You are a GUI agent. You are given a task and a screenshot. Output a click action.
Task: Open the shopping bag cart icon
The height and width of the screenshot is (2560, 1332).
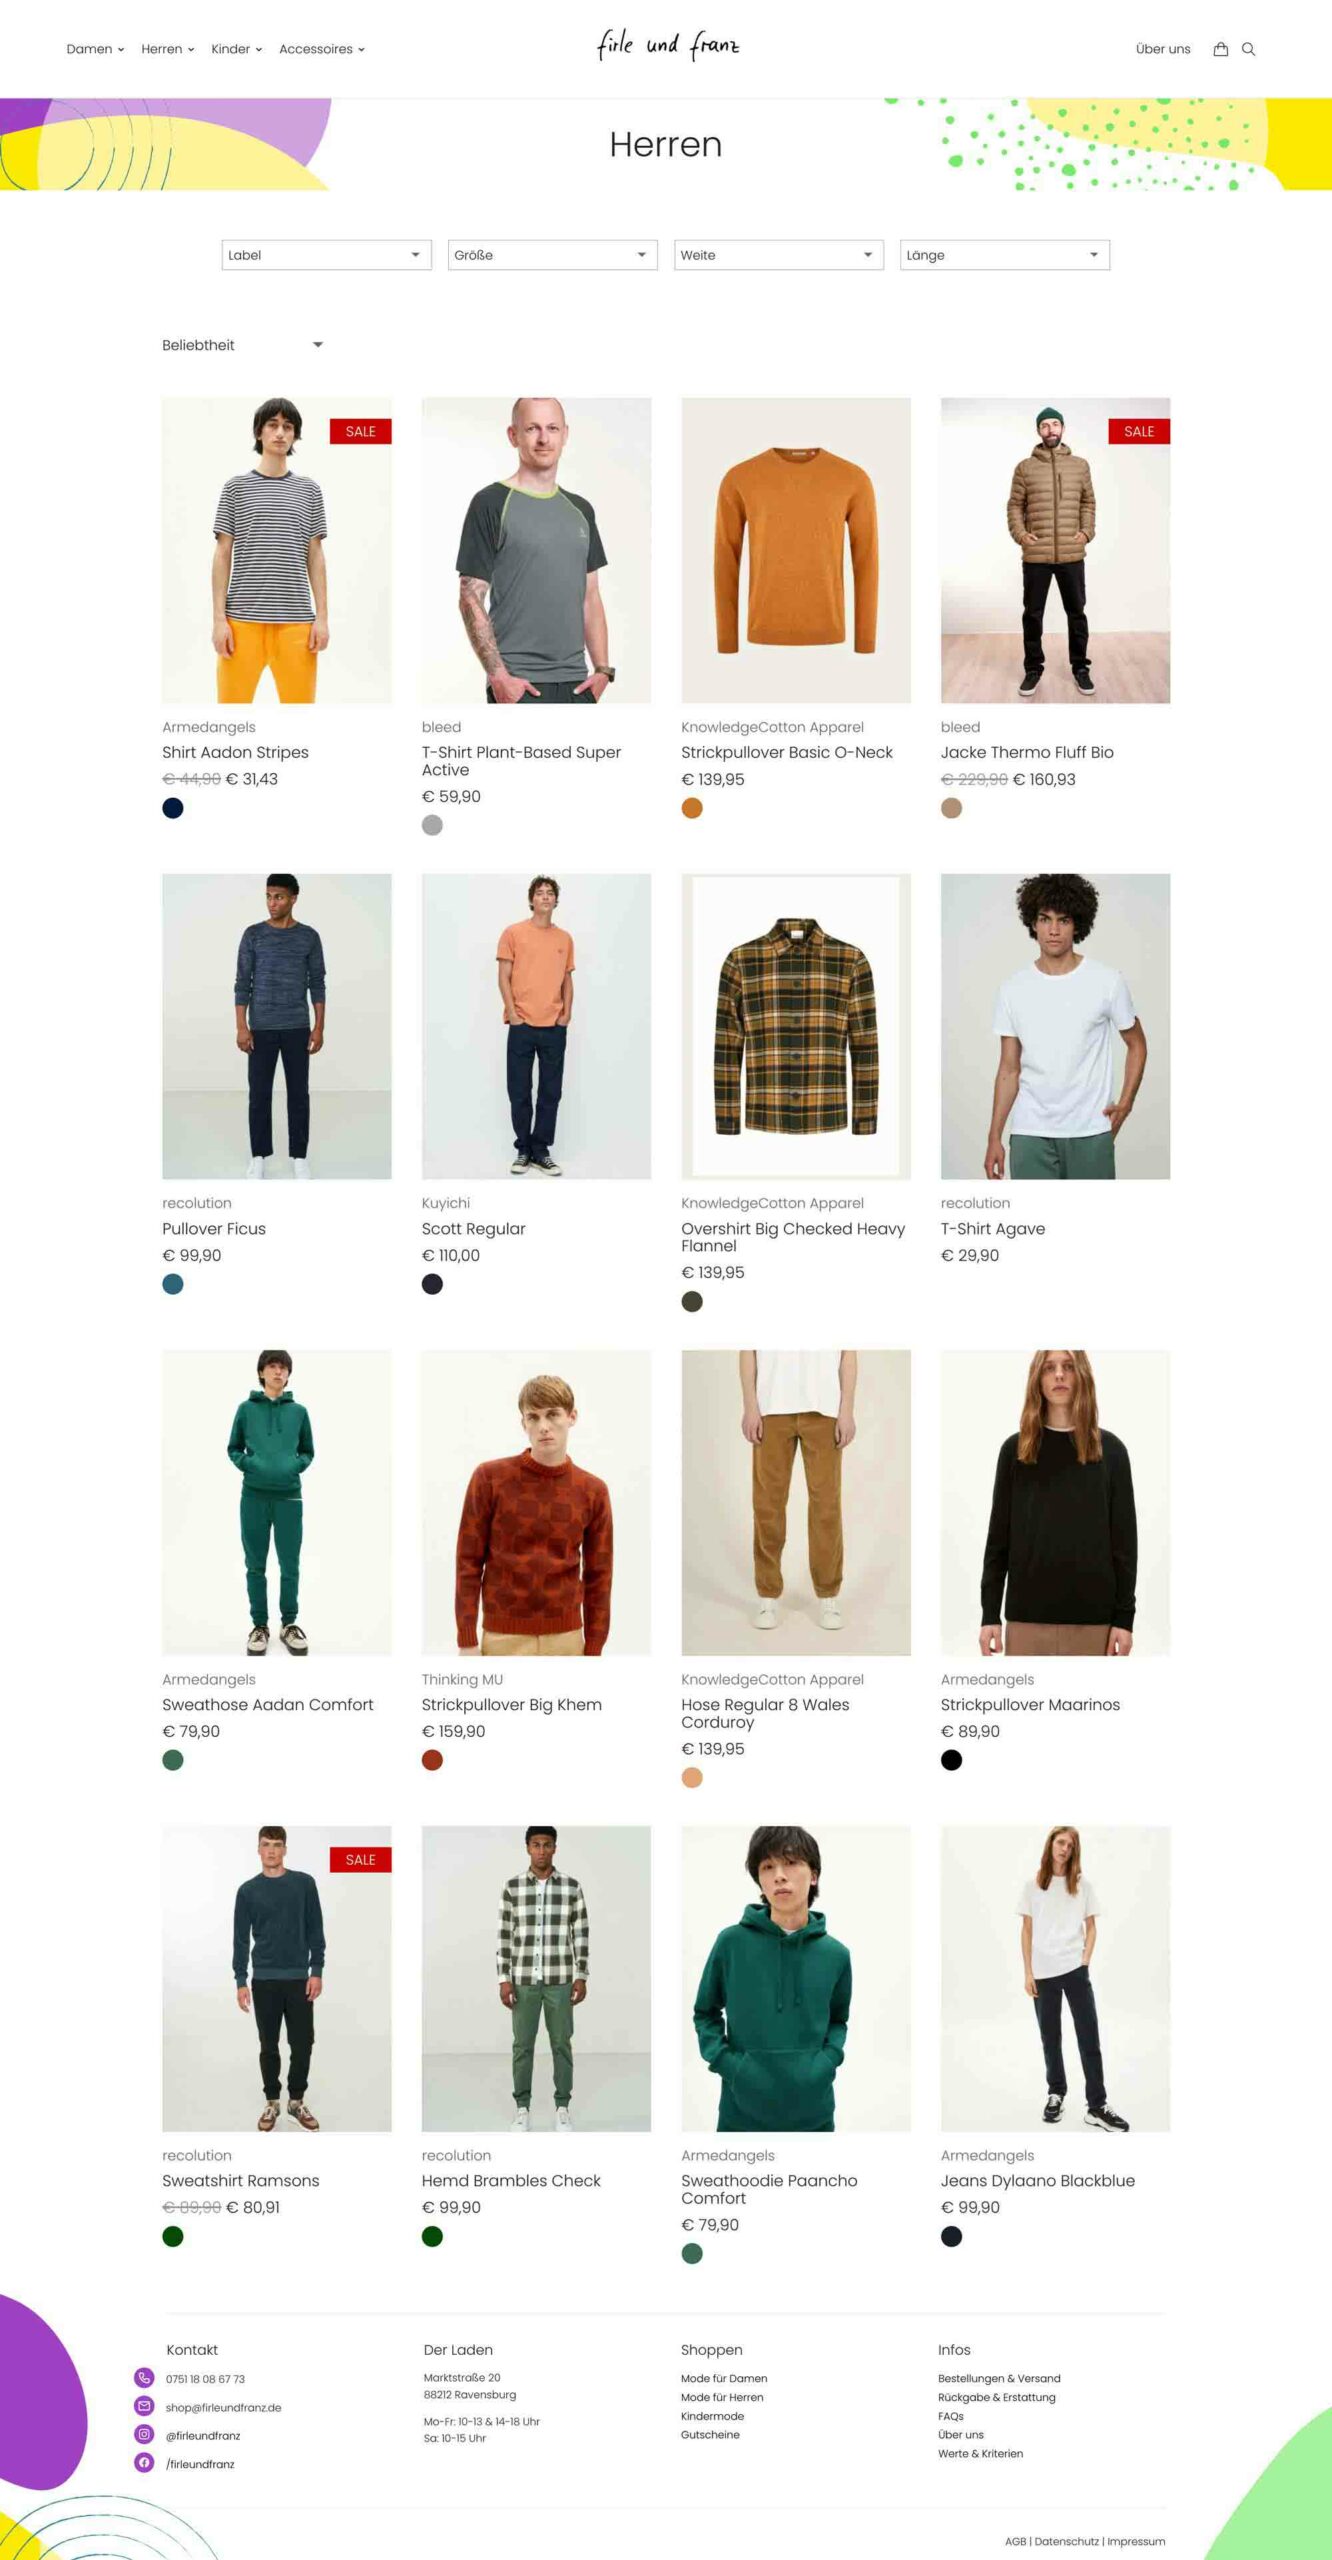[x=1220, y=49]
